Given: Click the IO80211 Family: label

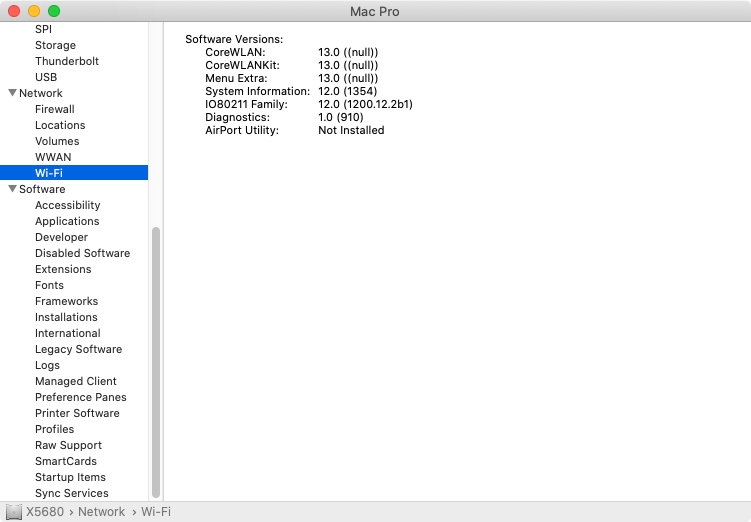Looking at the screenshot, I should point(246,104).
